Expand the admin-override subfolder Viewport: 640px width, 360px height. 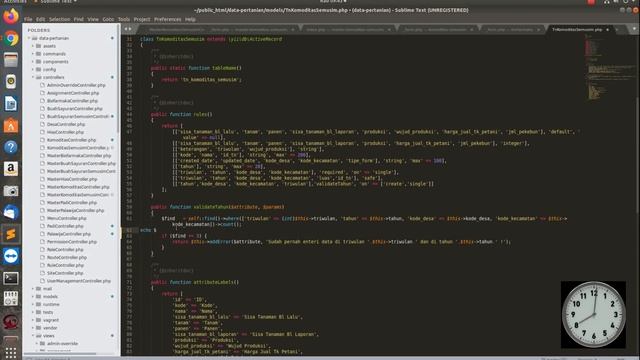point(37,344)
